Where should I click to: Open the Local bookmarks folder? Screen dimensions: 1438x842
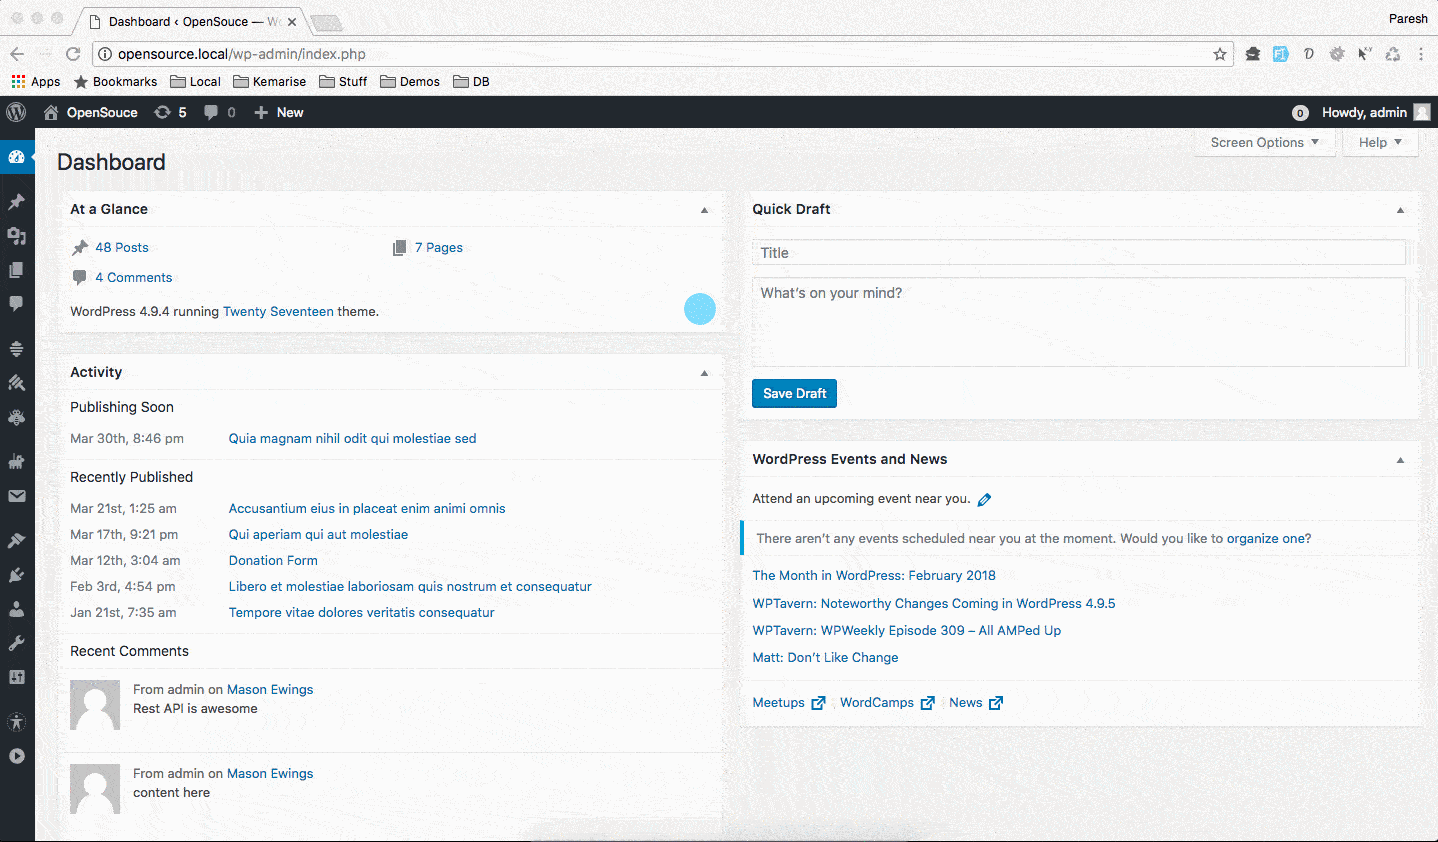(195, 82)
